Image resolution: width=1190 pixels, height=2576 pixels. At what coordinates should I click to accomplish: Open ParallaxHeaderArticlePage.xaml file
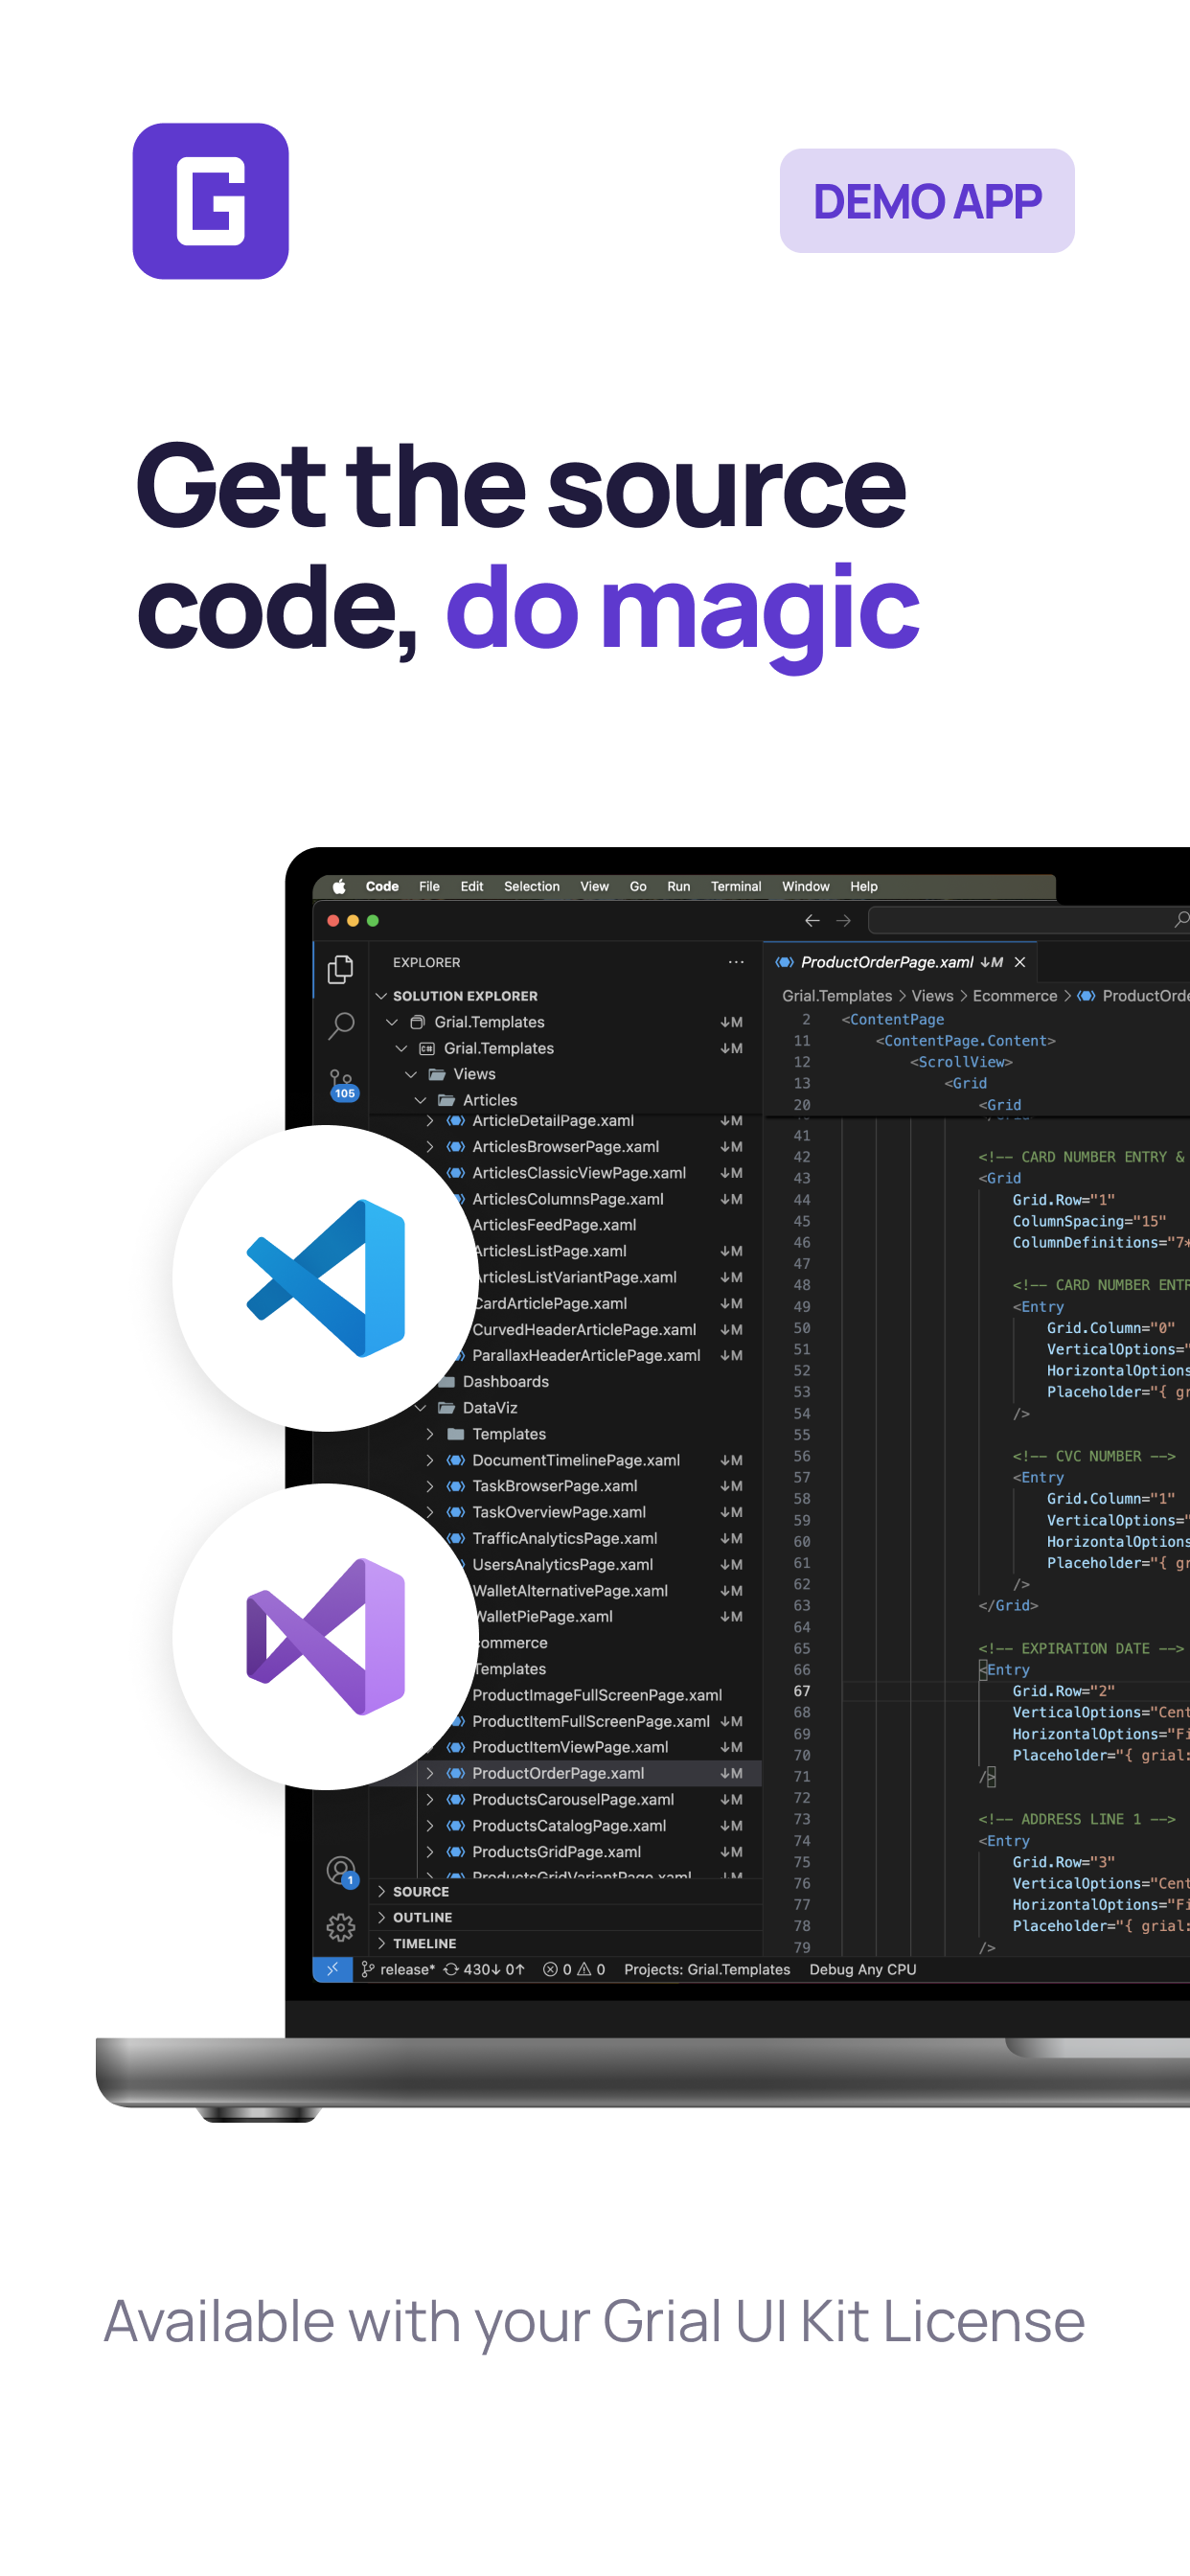click(x=586, y=1355)
